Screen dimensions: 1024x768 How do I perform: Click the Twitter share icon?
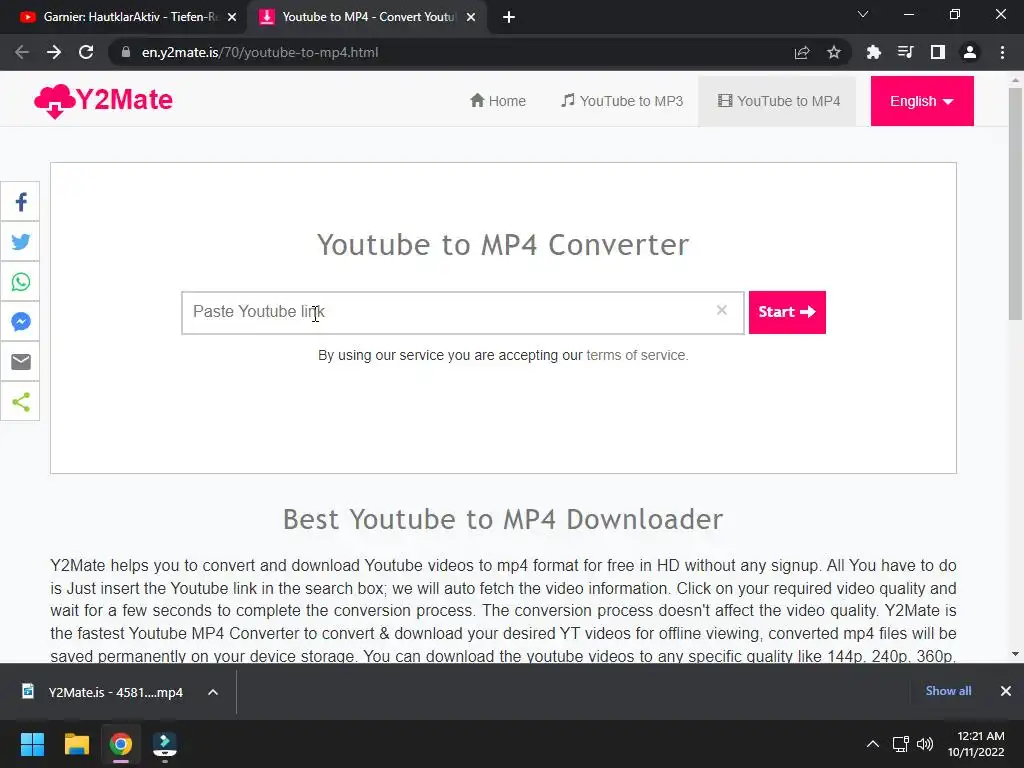pyautogui.click(x=20, y=242)
